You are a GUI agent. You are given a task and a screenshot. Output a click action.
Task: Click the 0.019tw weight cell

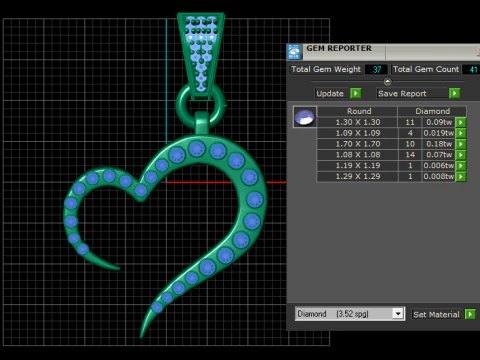click(x=439, y=133)
